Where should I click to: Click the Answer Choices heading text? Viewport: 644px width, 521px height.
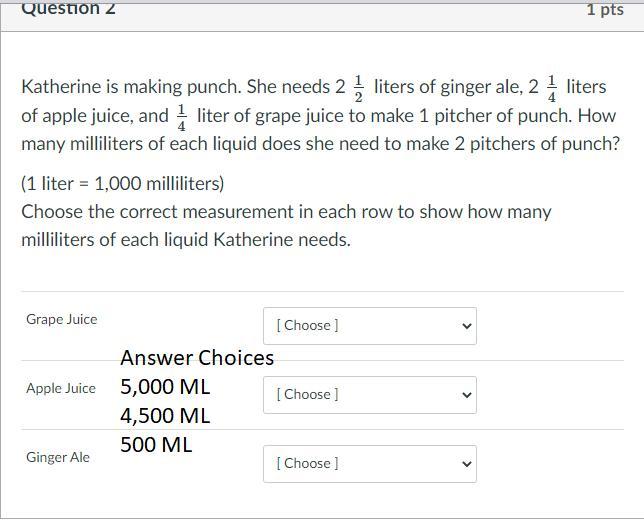(x=197, y=358)
